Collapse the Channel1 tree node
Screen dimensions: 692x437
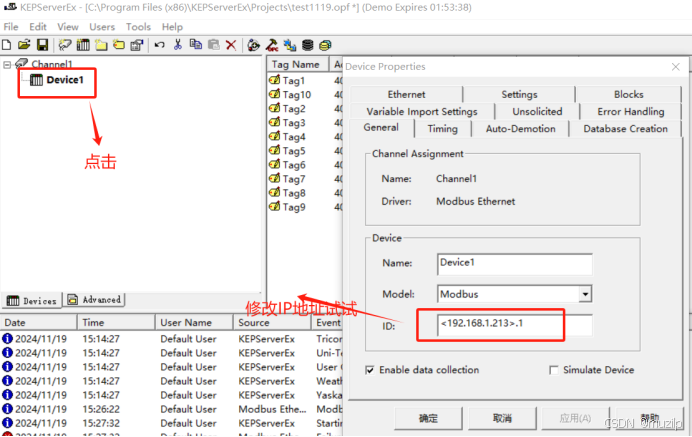pos(7,64)
